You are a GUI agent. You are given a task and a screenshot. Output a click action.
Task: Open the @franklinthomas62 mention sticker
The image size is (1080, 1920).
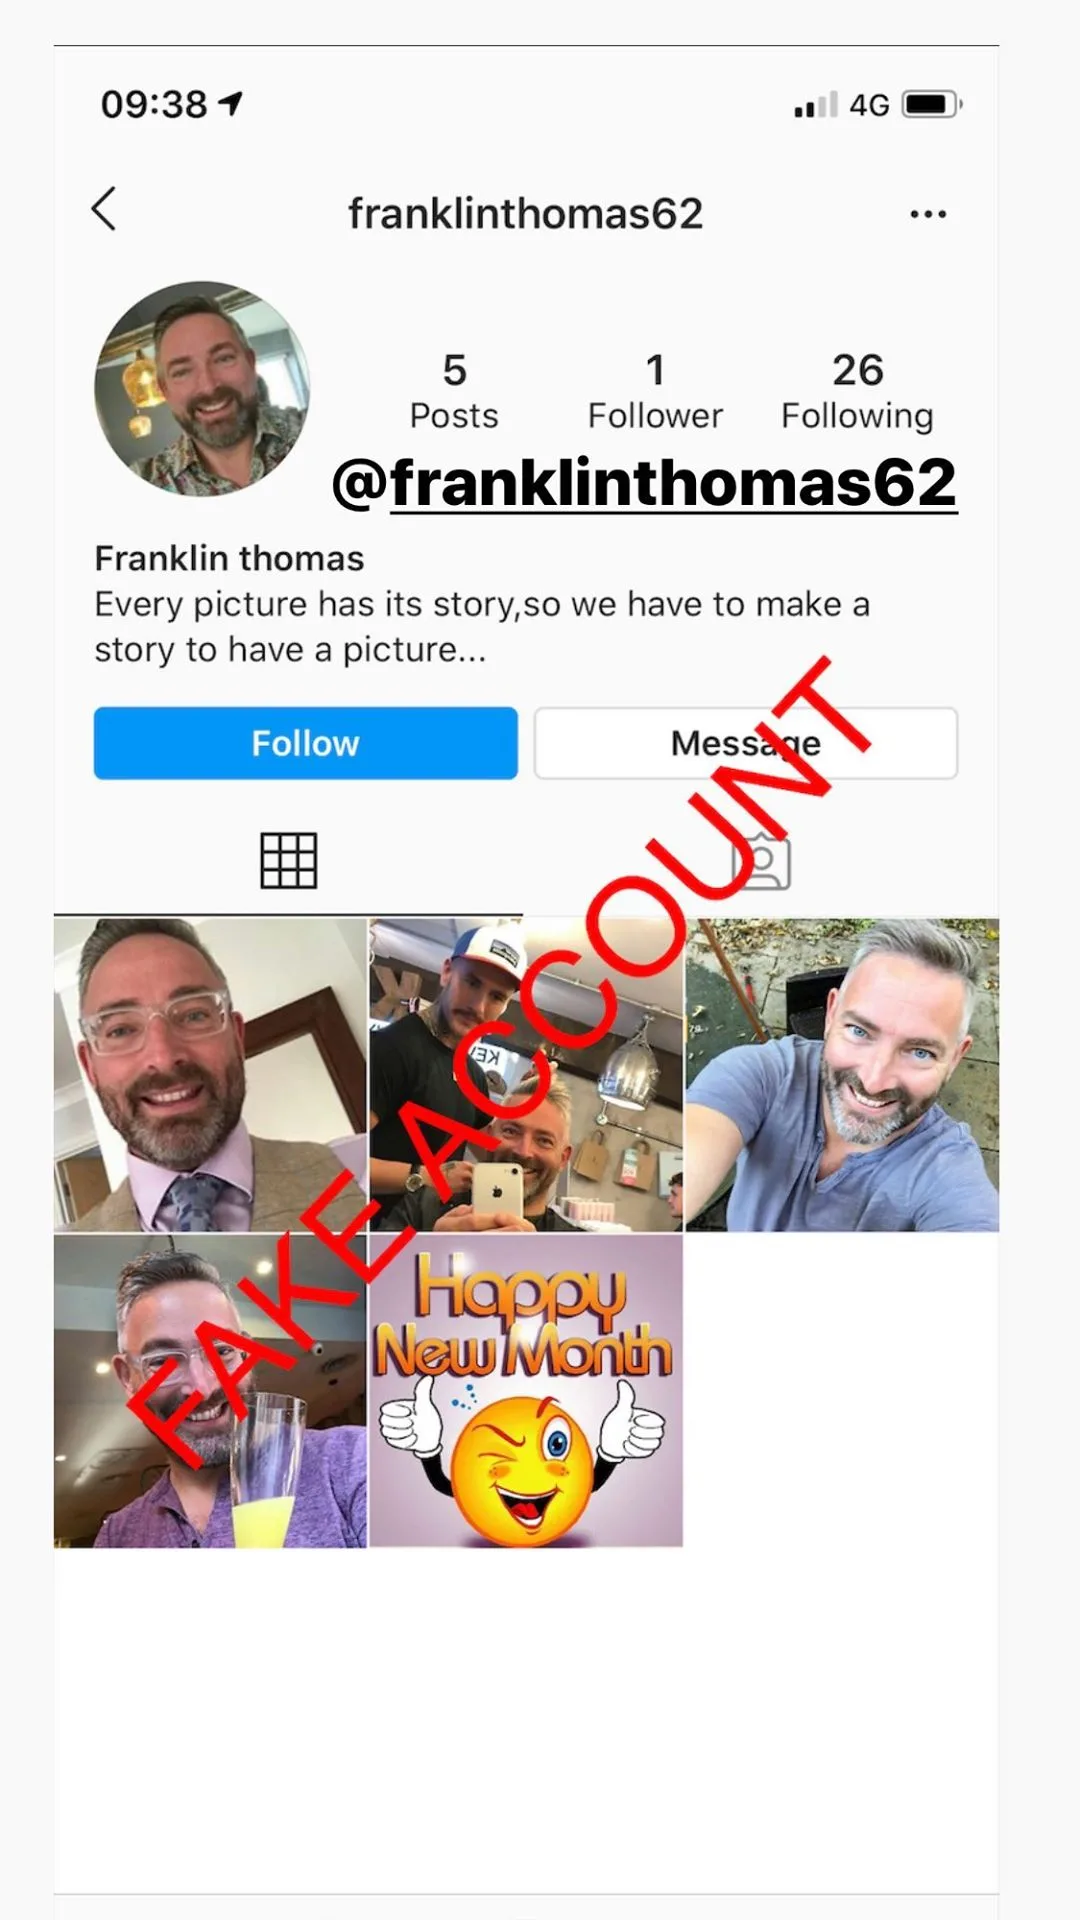(644, 483)
